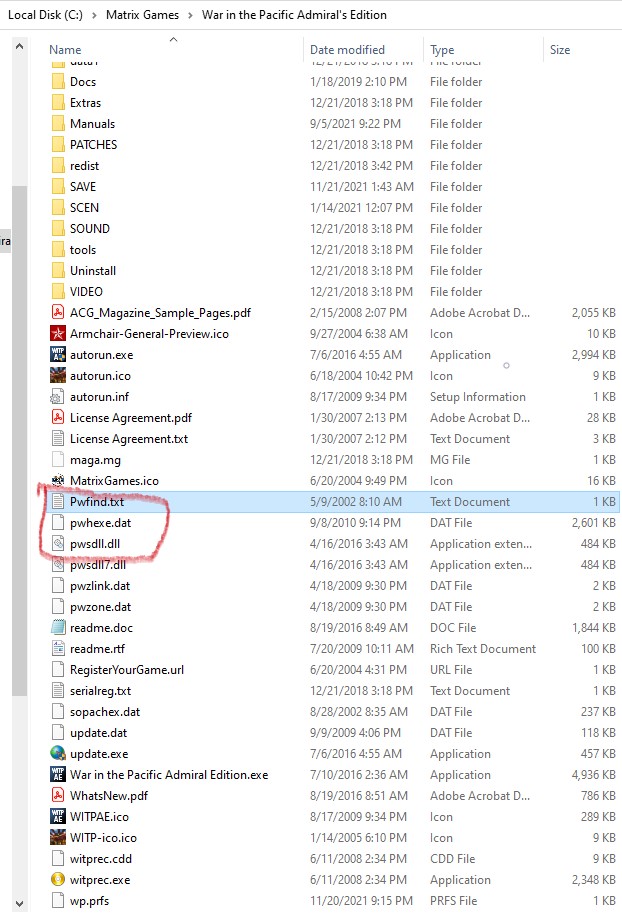Expand the chevron after Local Disk (C:)
Image resolution: width=622 pixels, height=913 pixels.
click(94, 15)
